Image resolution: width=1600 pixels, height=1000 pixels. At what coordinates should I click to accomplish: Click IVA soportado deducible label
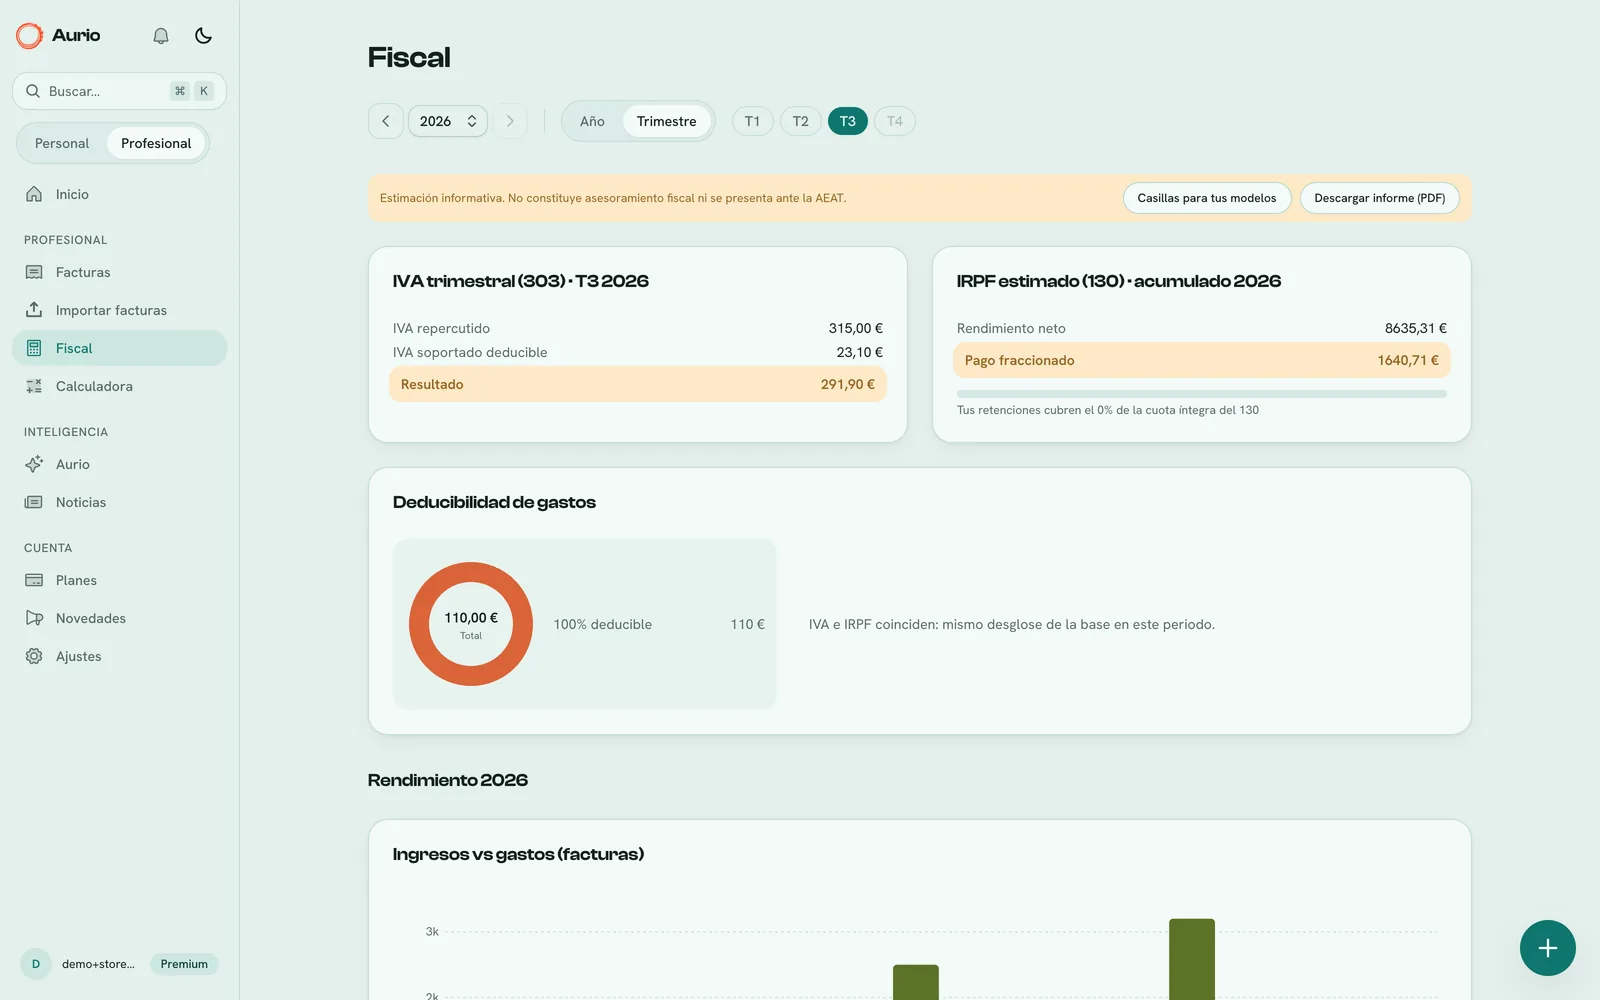(x=470, y=352)
